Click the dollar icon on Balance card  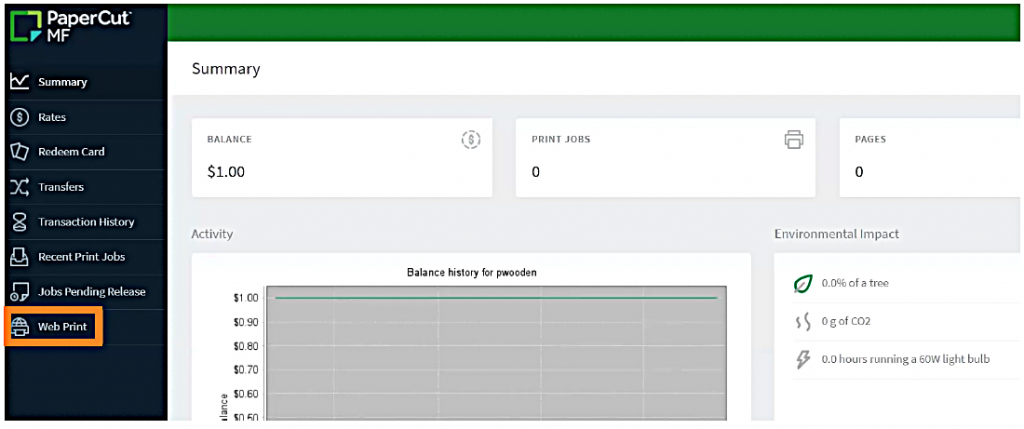[x=471, y=140]
